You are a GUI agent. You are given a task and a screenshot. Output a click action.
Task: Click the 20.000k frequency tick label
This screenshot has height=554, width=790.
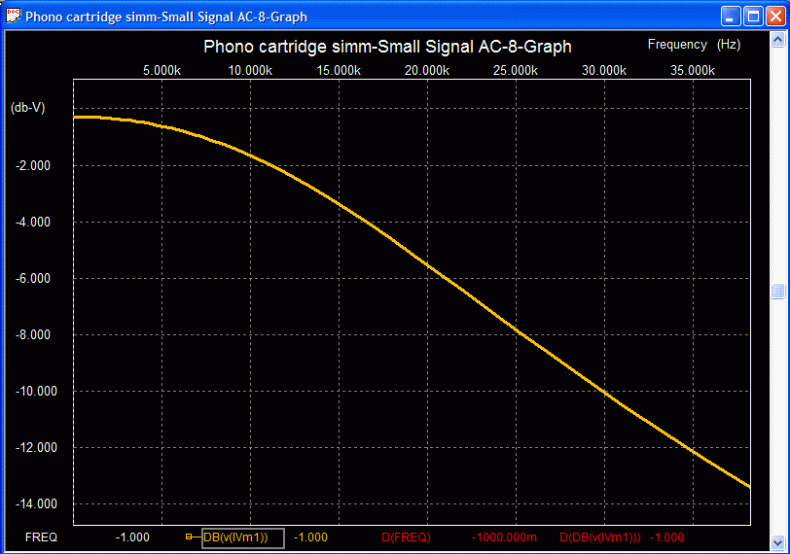tap(426, 71)
